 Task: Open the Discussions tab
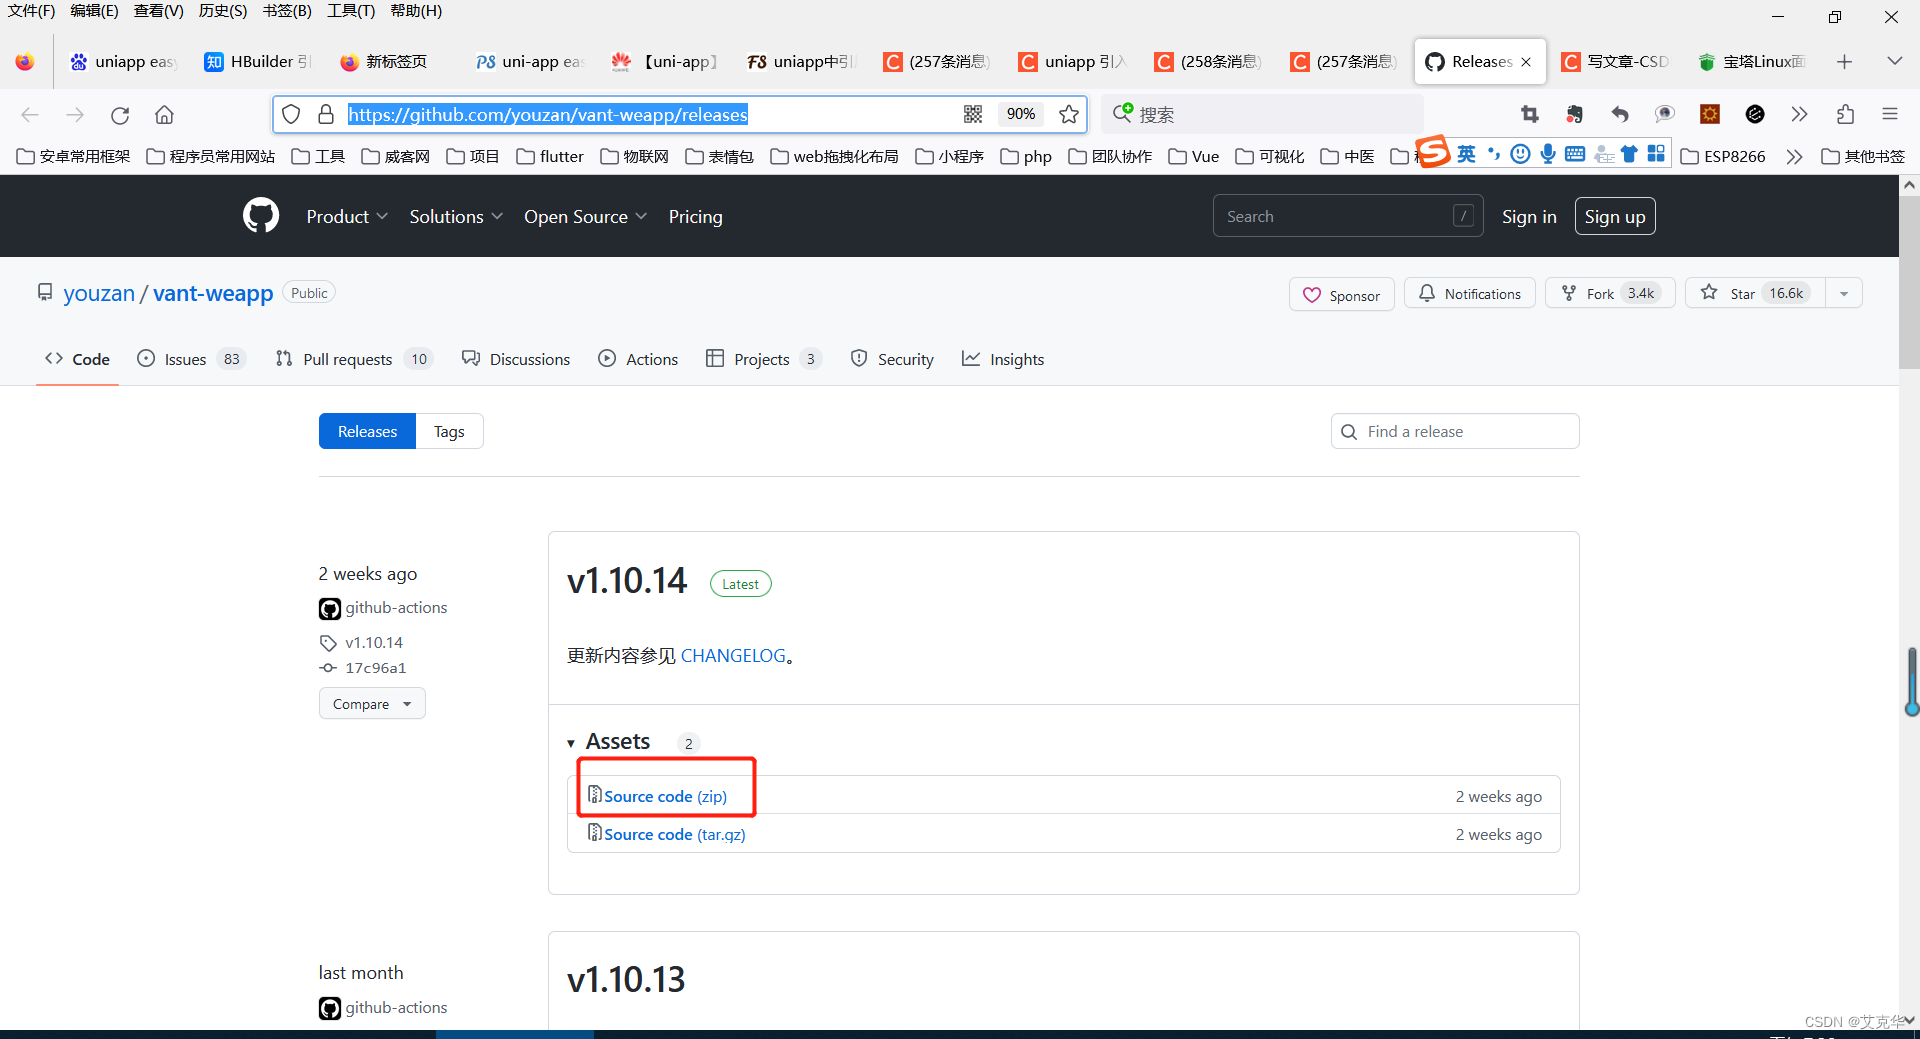click(516, 359)
